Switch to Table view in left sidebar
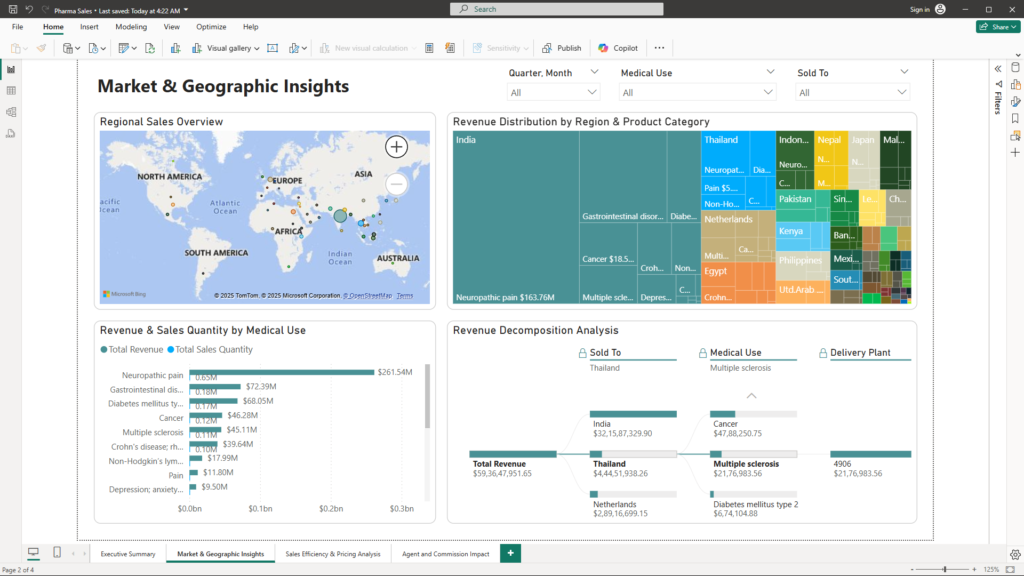The image size is (1024, 576). pyautogui.click(x=11, y=91)
